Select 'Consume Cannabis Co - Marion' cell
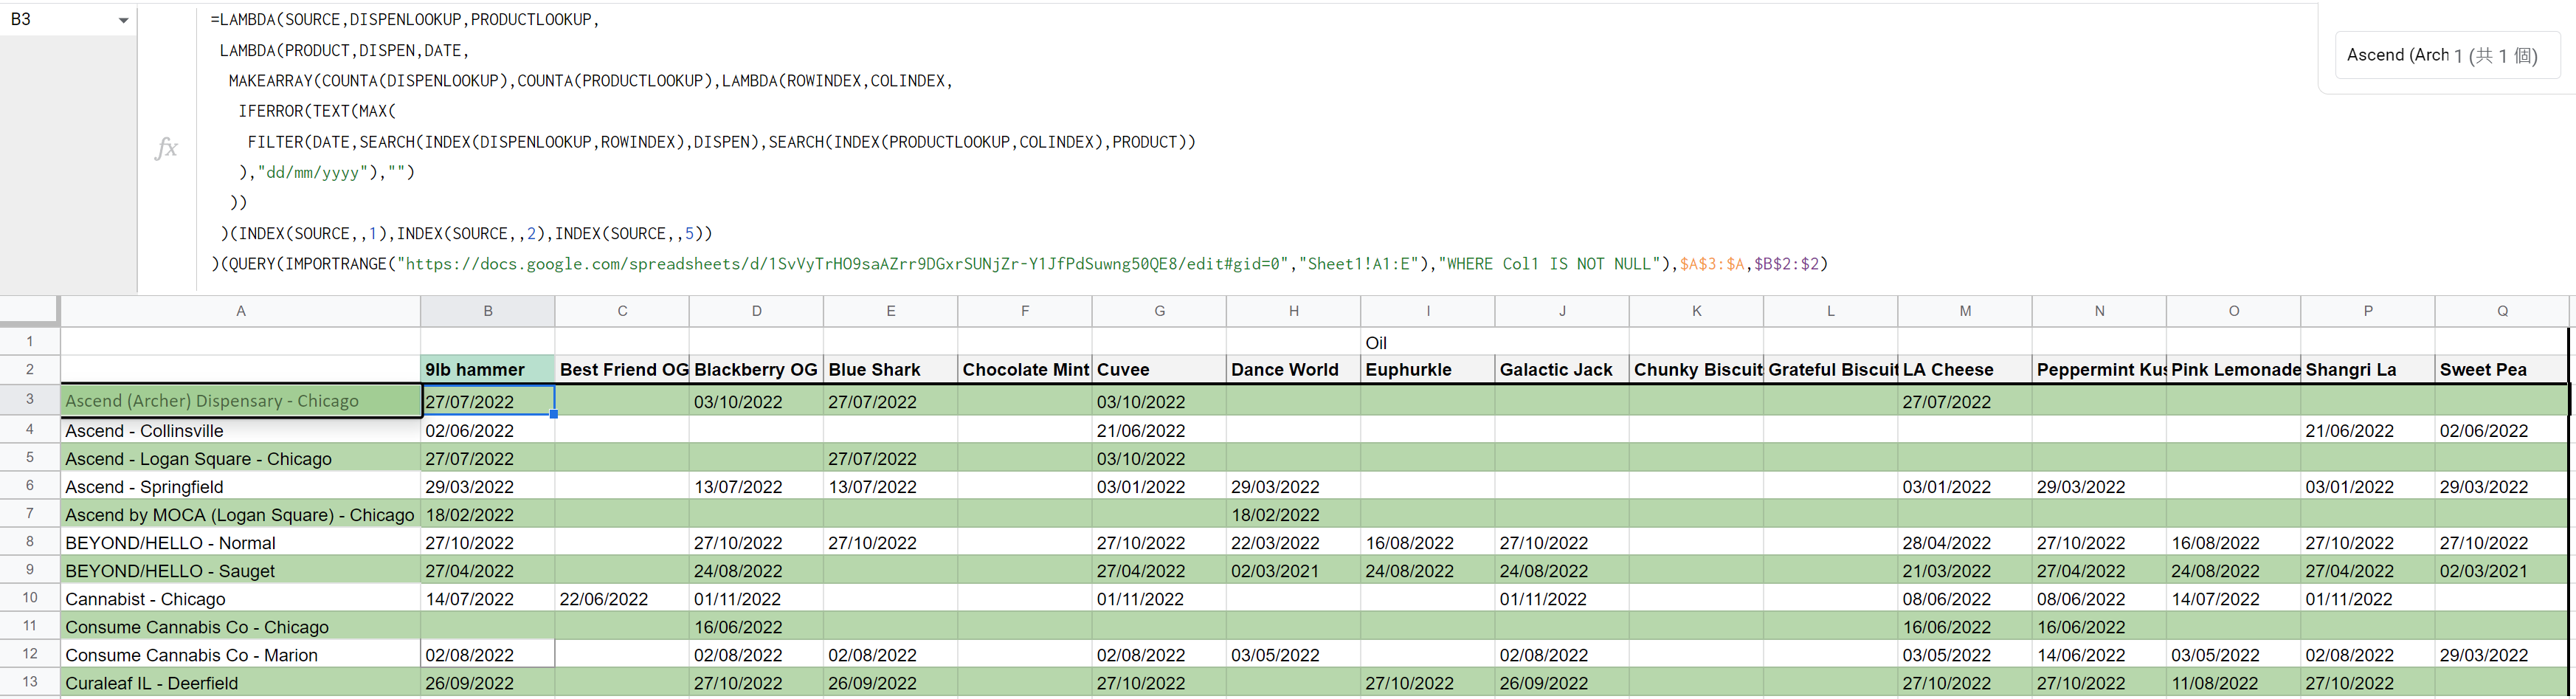 (x=240, y=654)
